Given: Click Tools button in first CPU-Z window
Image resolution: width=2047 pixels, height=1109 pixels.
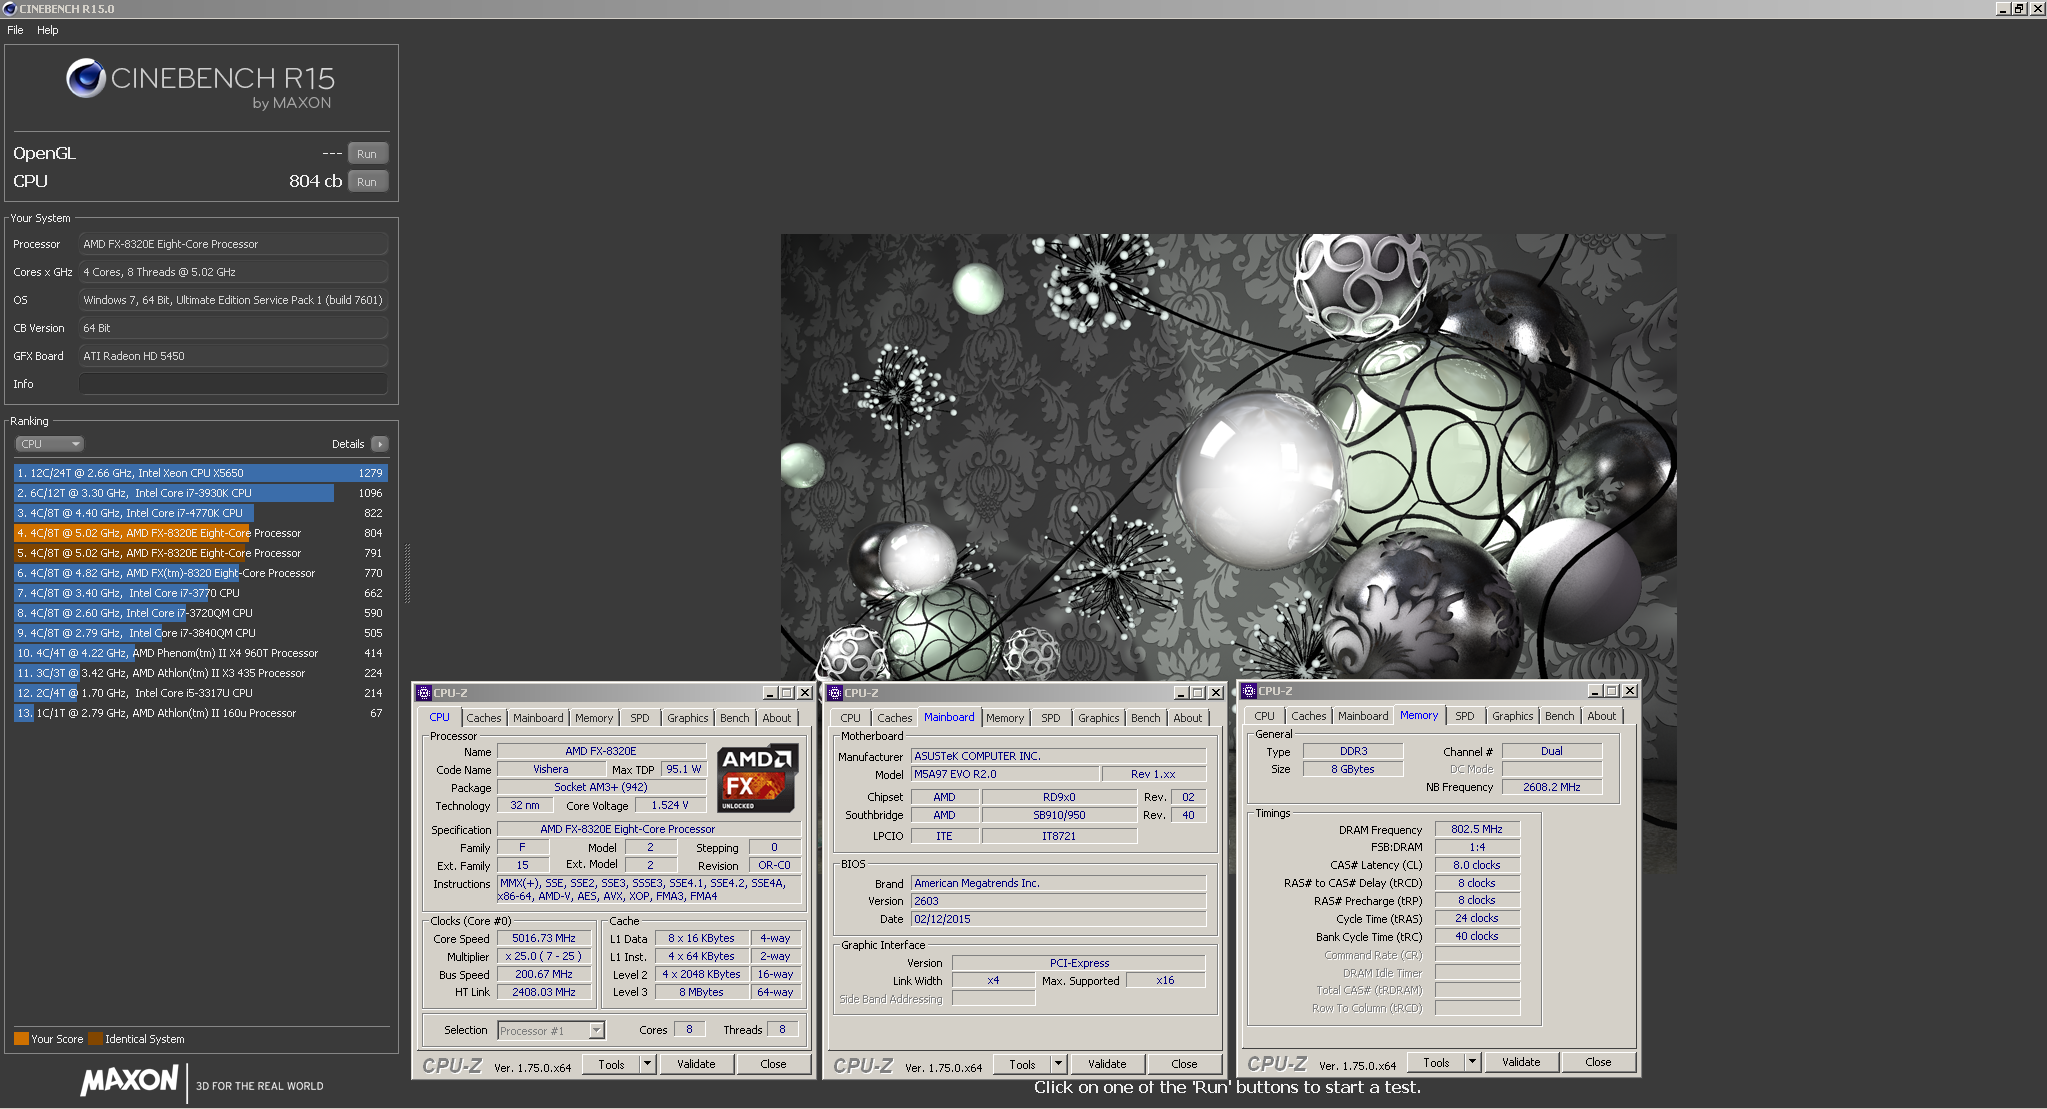Looking at the screenshot, I should click(x=612, y=1064).
